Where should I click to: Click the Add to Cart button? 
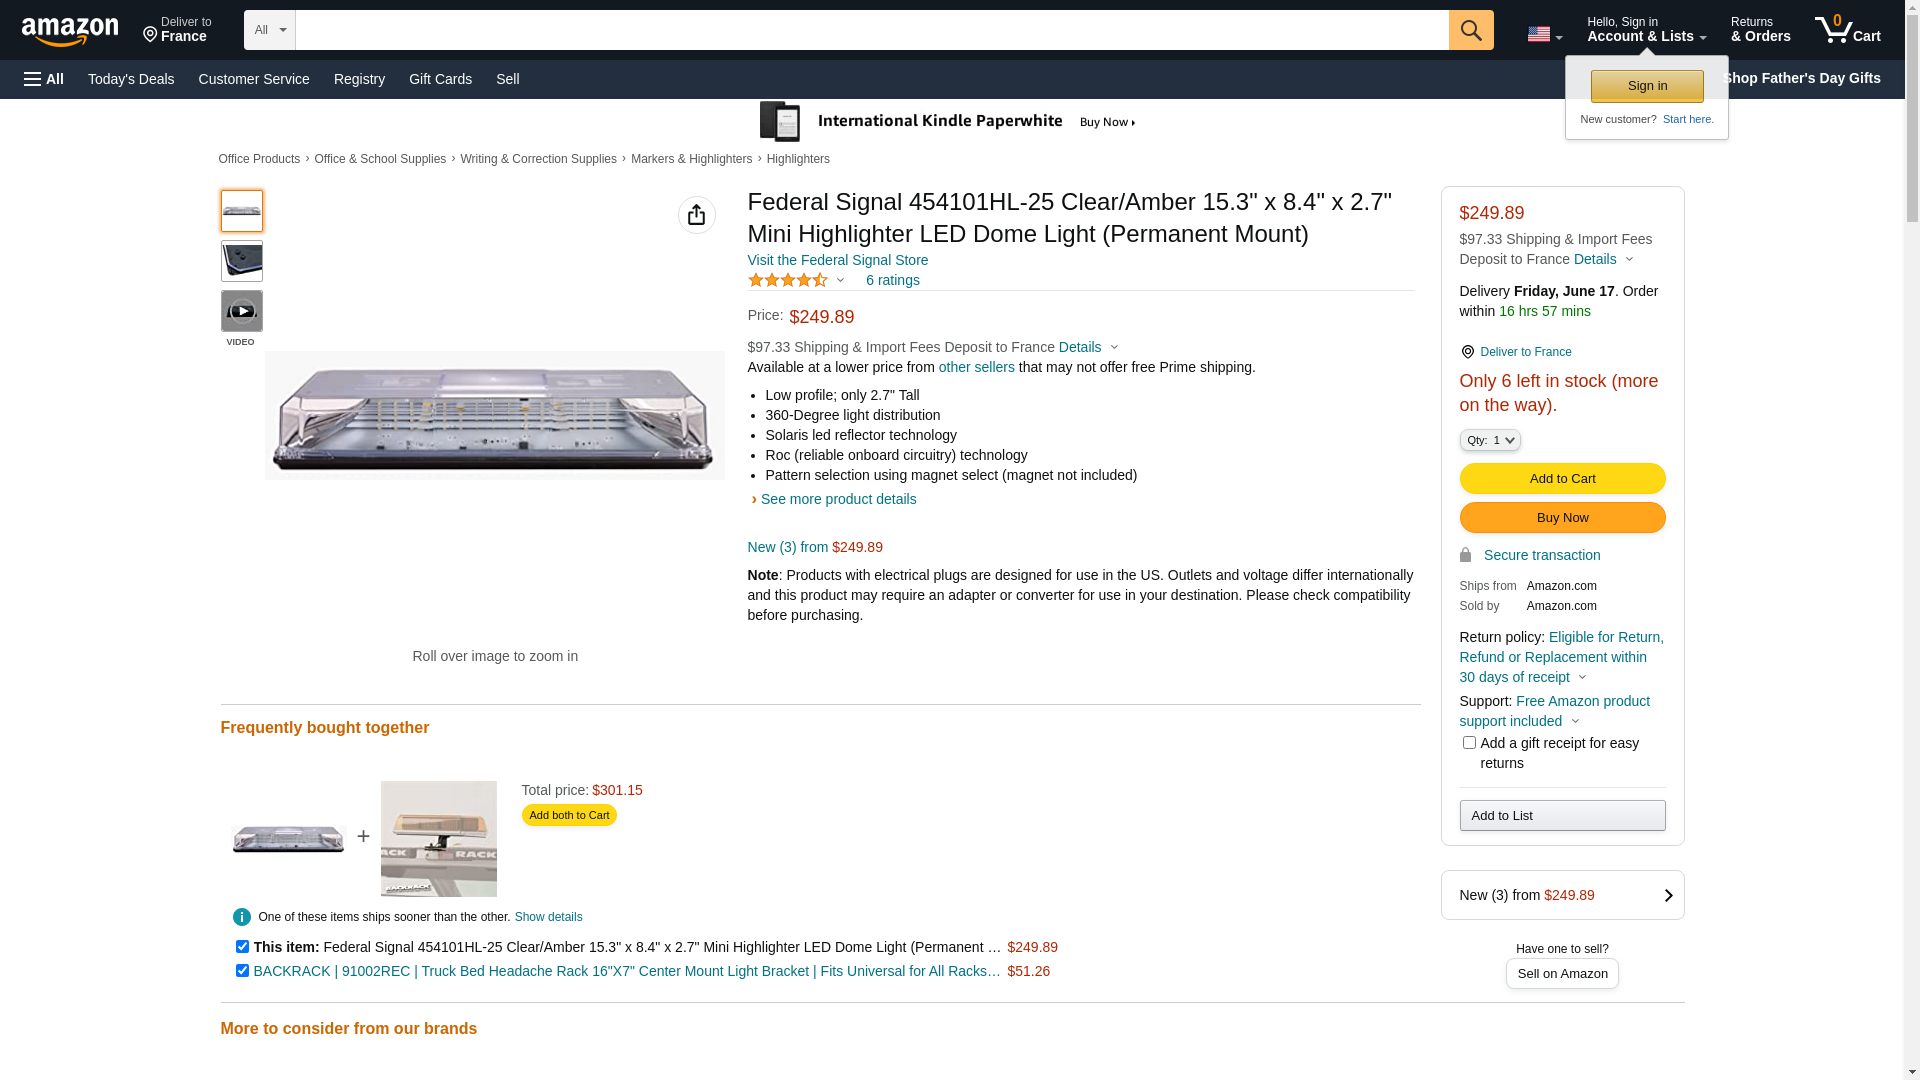point(1561,479)
